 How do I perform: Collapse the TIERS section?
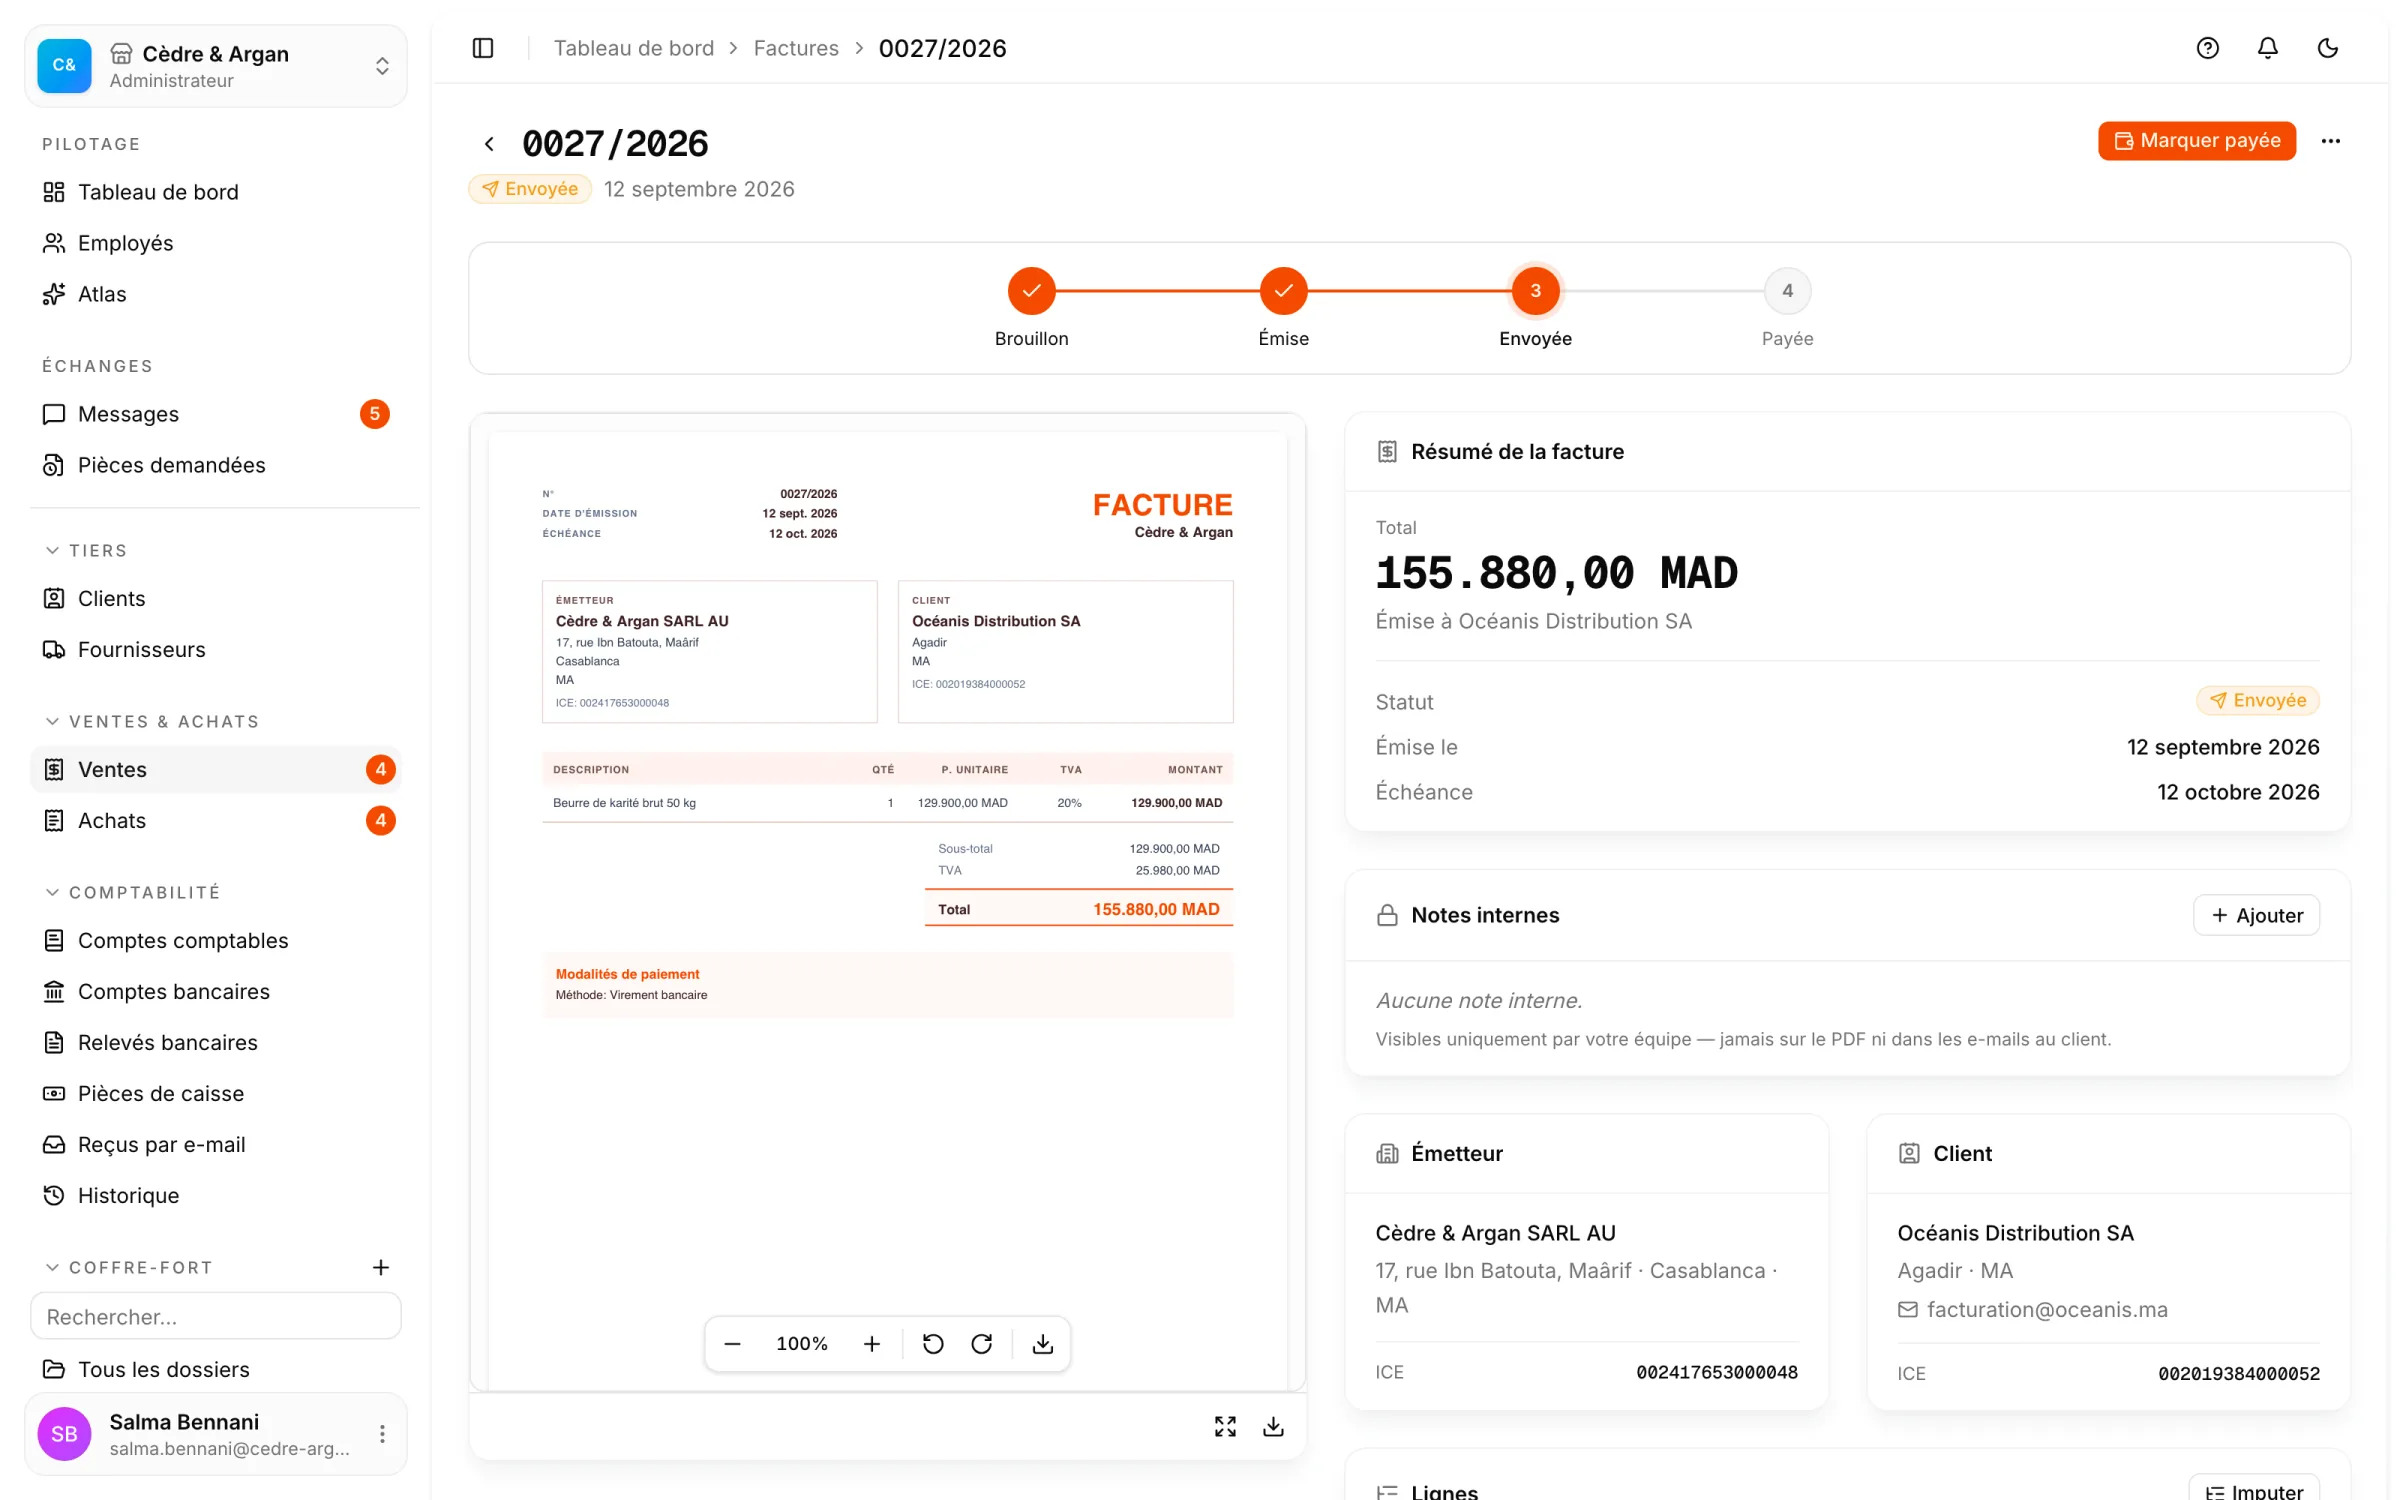click(x=87, y=551)
